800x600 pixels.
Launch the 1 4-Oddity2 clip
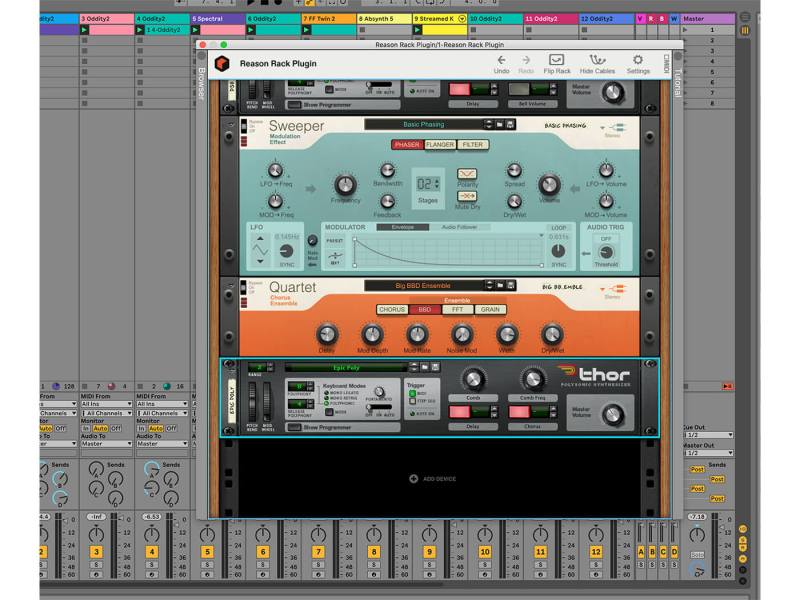140,30
